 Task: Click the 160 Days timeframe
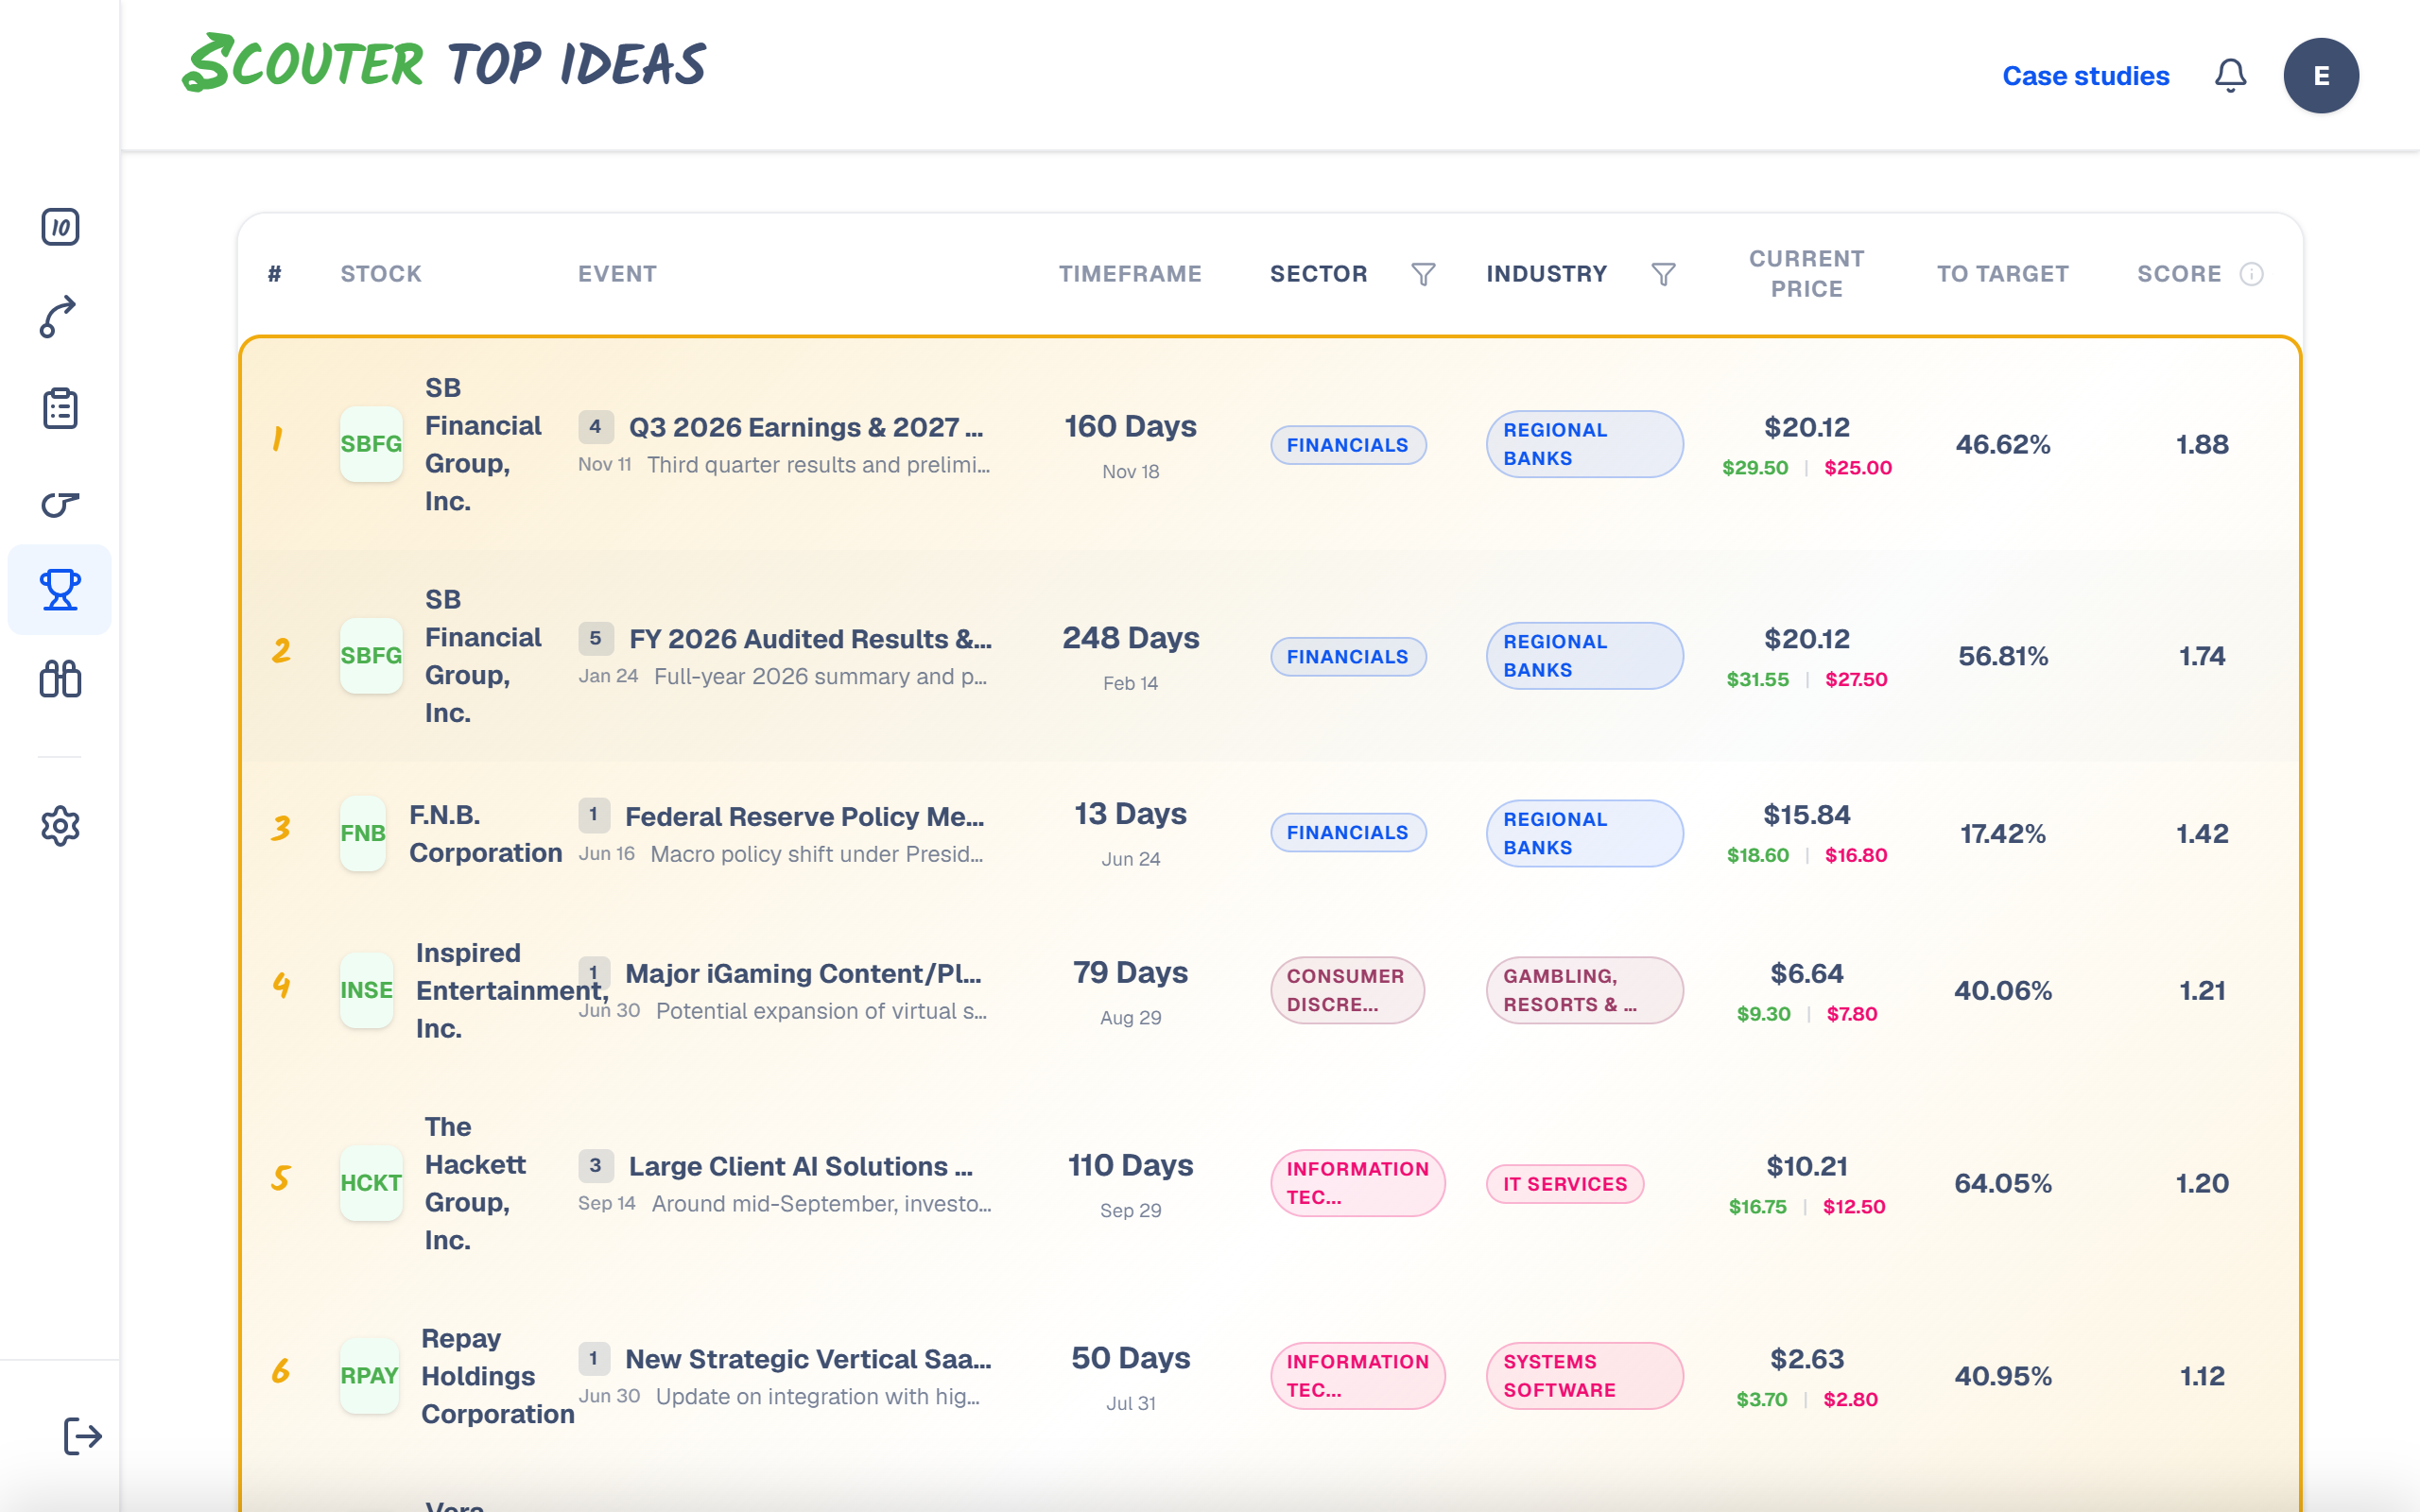tap(1130, 427)
